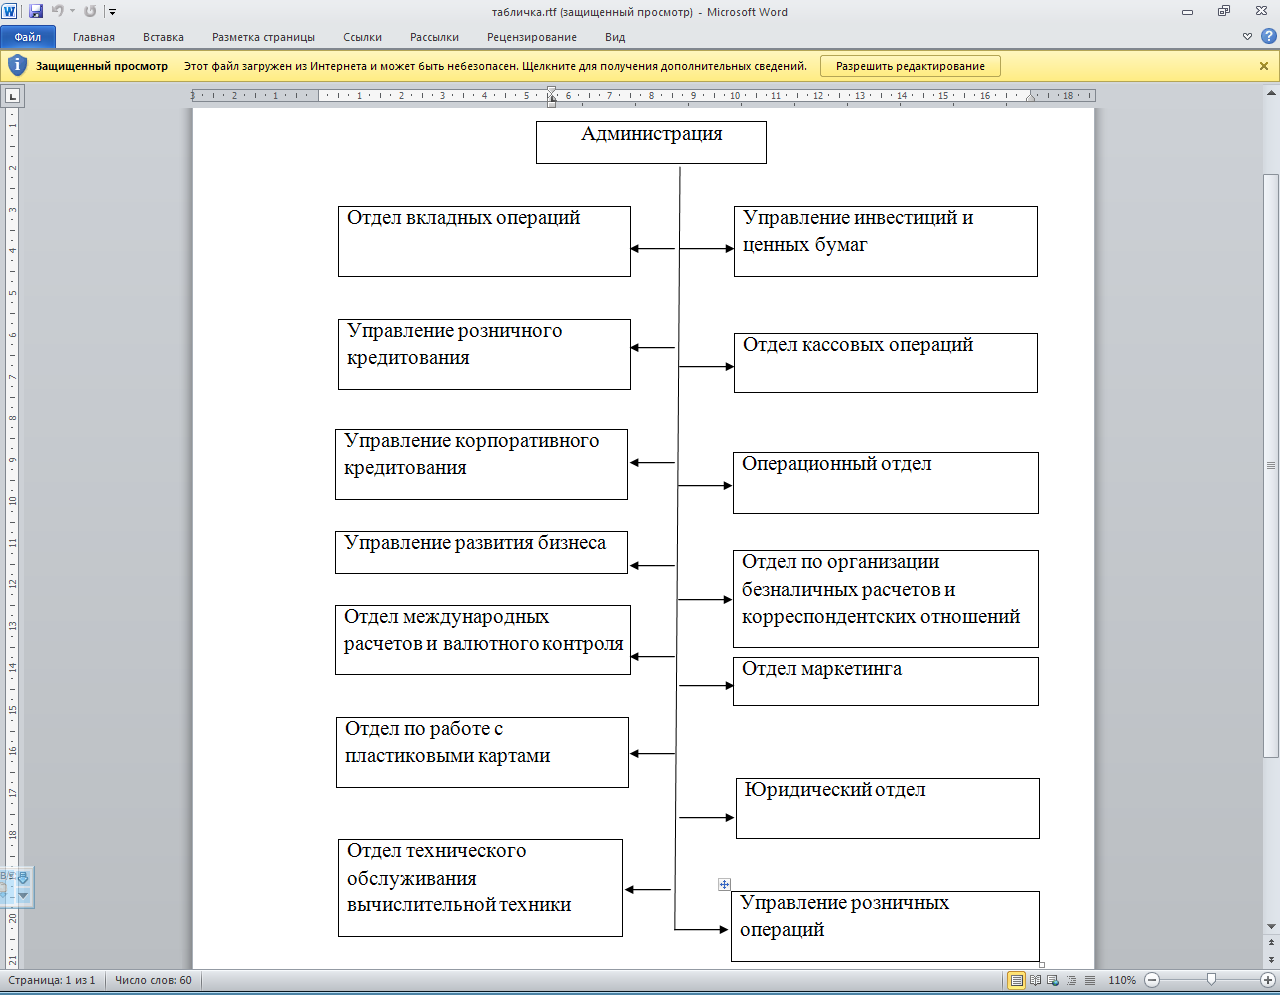The height and width of the screenshot is (995, 1280).
Task: Click the tab stop selector at ruler corner
Action: coord(12,97)
